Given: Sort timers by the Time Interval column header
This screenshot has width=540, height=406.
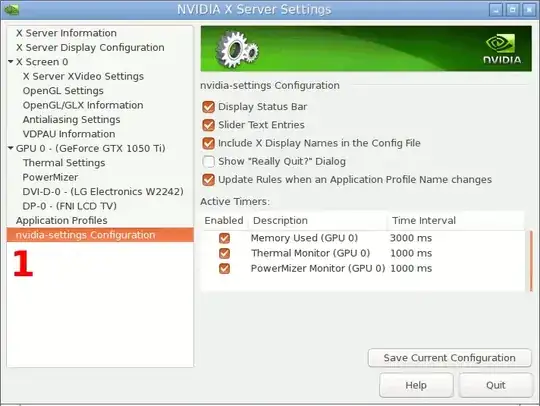Looking at the screenshot, I should [424, 220].
